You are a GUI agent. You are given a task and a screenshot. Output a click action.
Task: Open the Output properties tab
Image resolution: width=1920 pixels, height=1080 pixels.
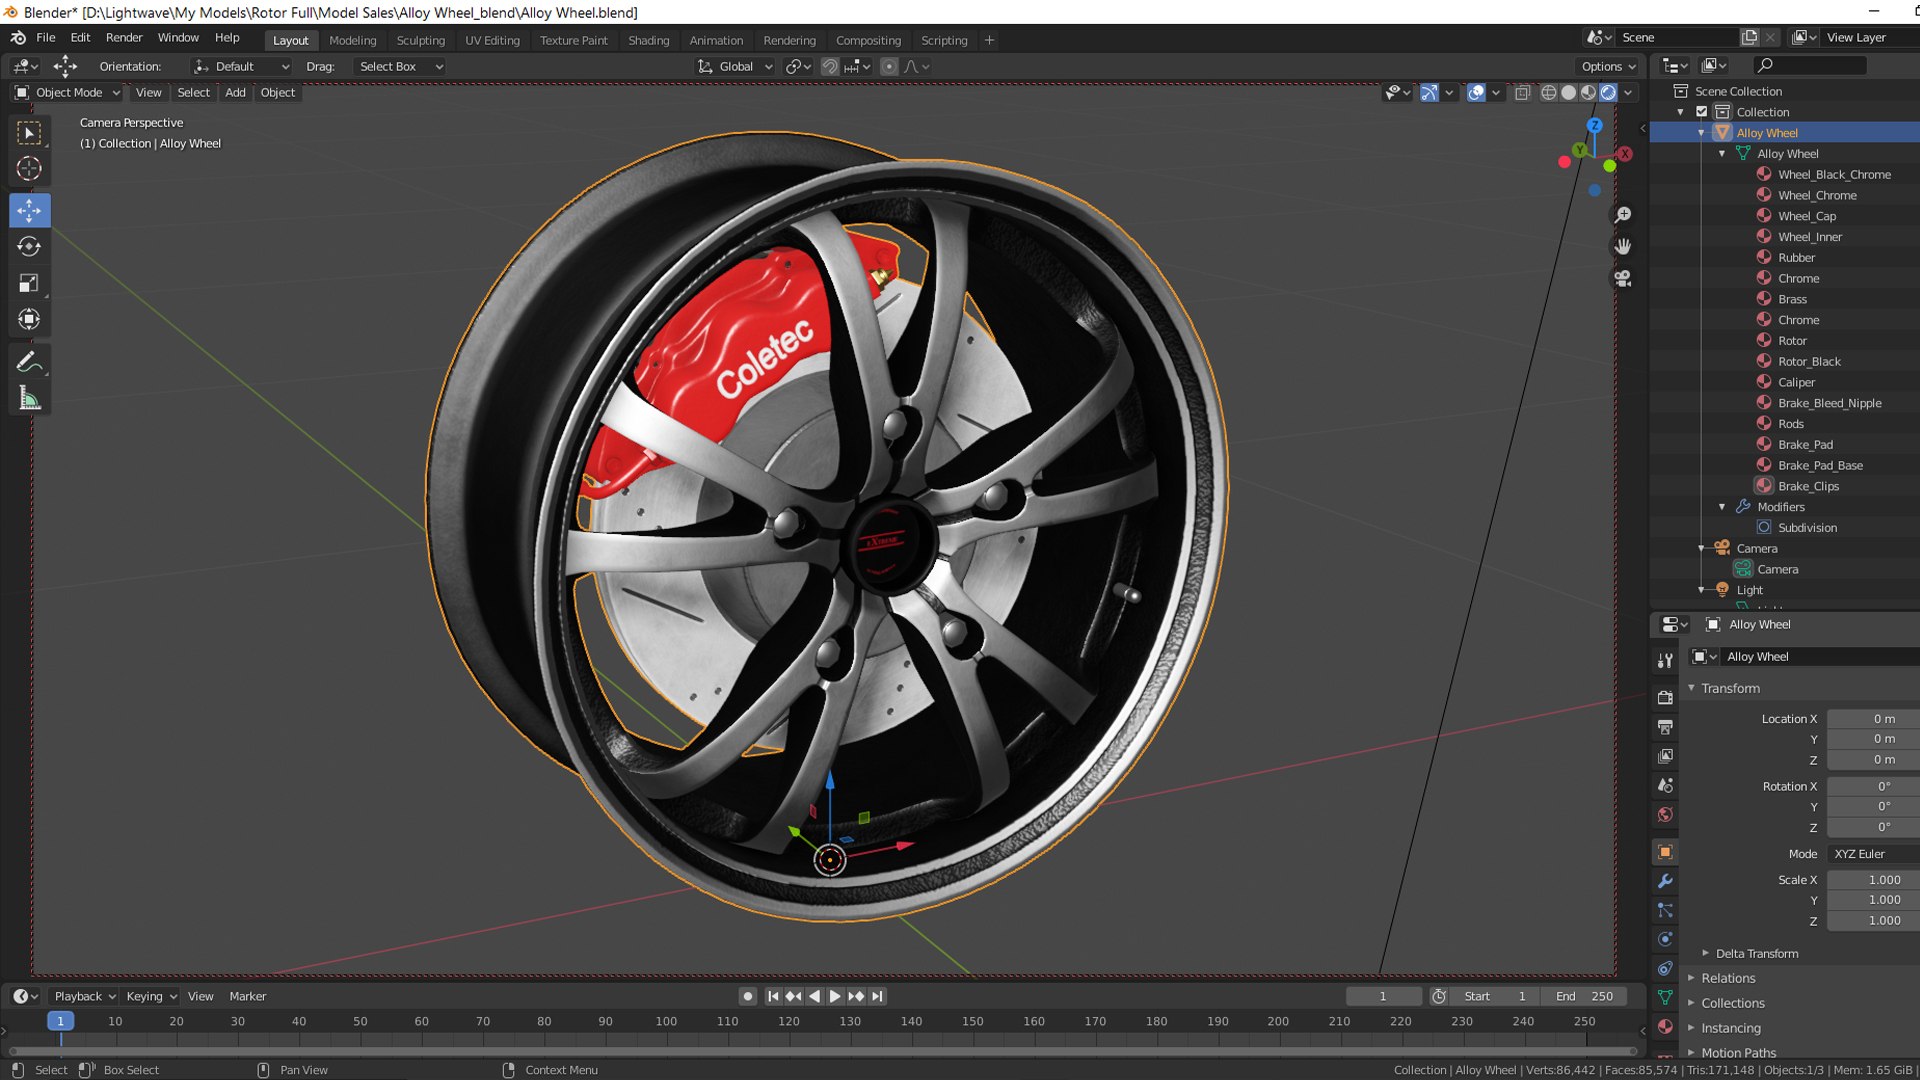click(x=1665, y=727)
